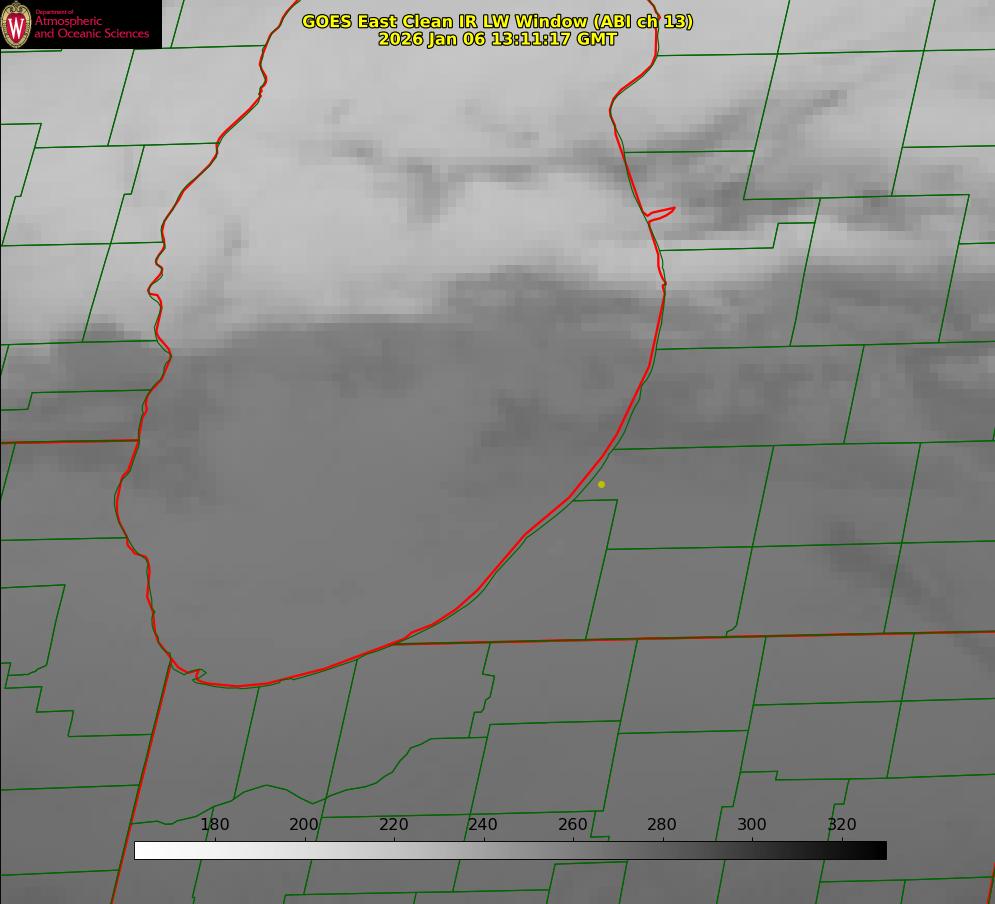The height and width of the screenshot is (904, 995).
Task: Click the black end of the colorbar
Action: coord(879,850)
